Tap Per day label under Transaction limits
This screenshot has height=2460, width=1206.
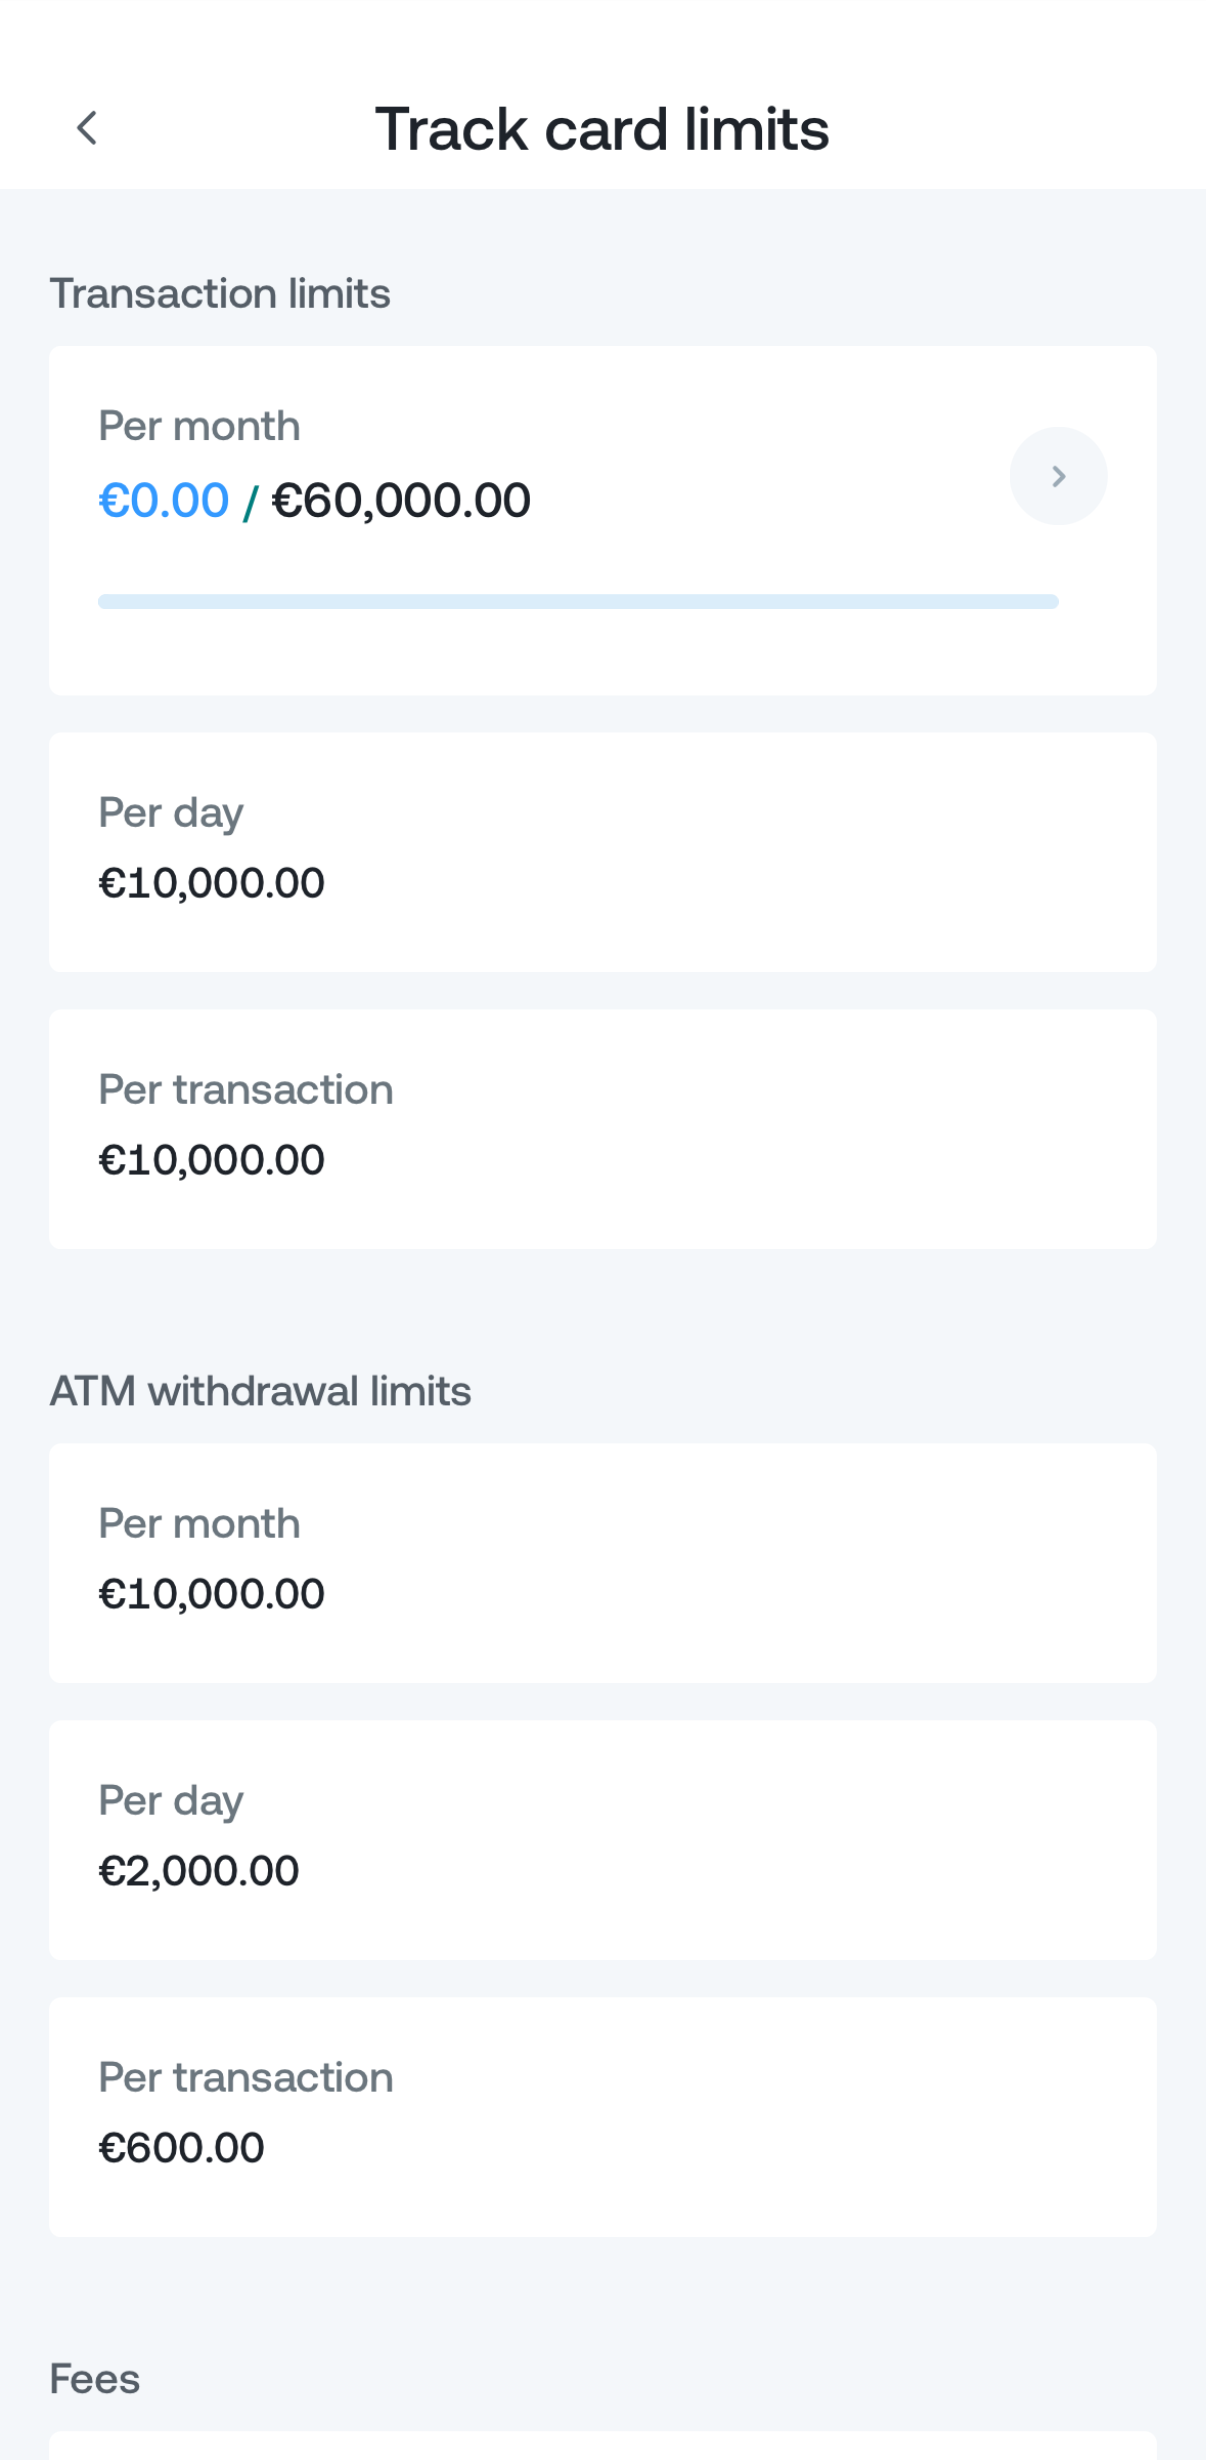click(171, 813)
